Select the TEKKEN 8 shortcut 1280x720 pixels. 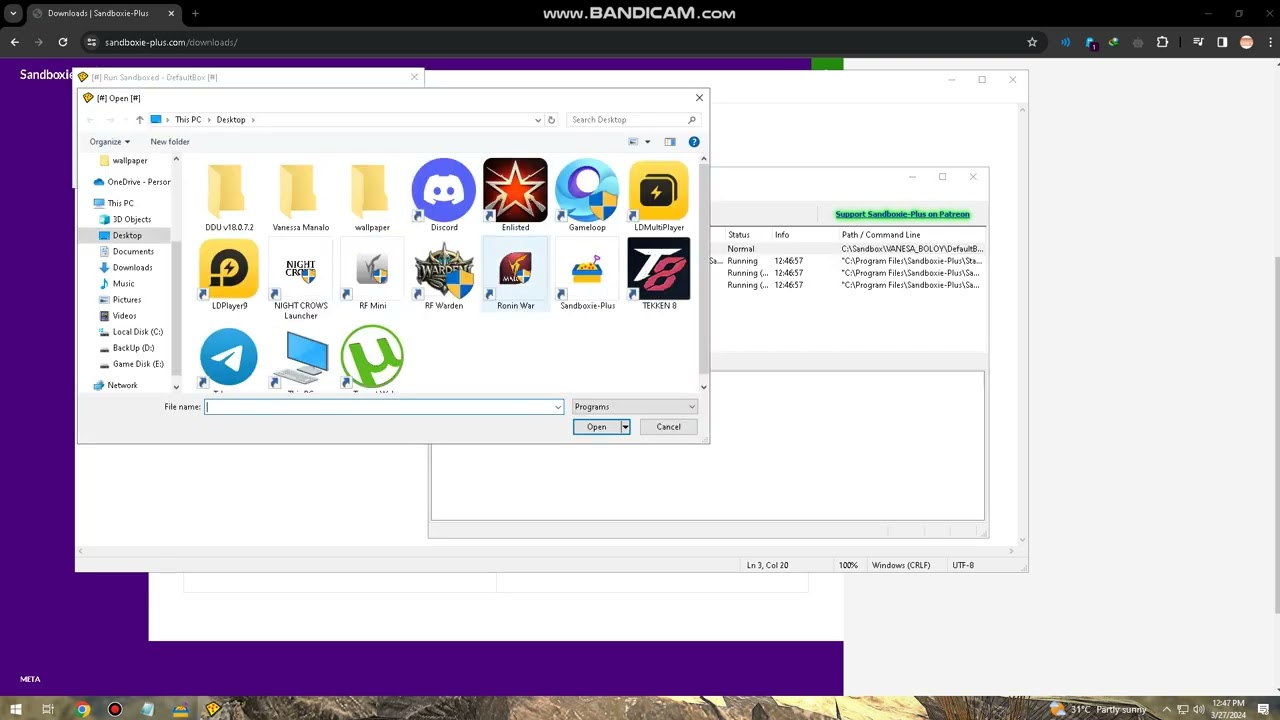point(659,274)
